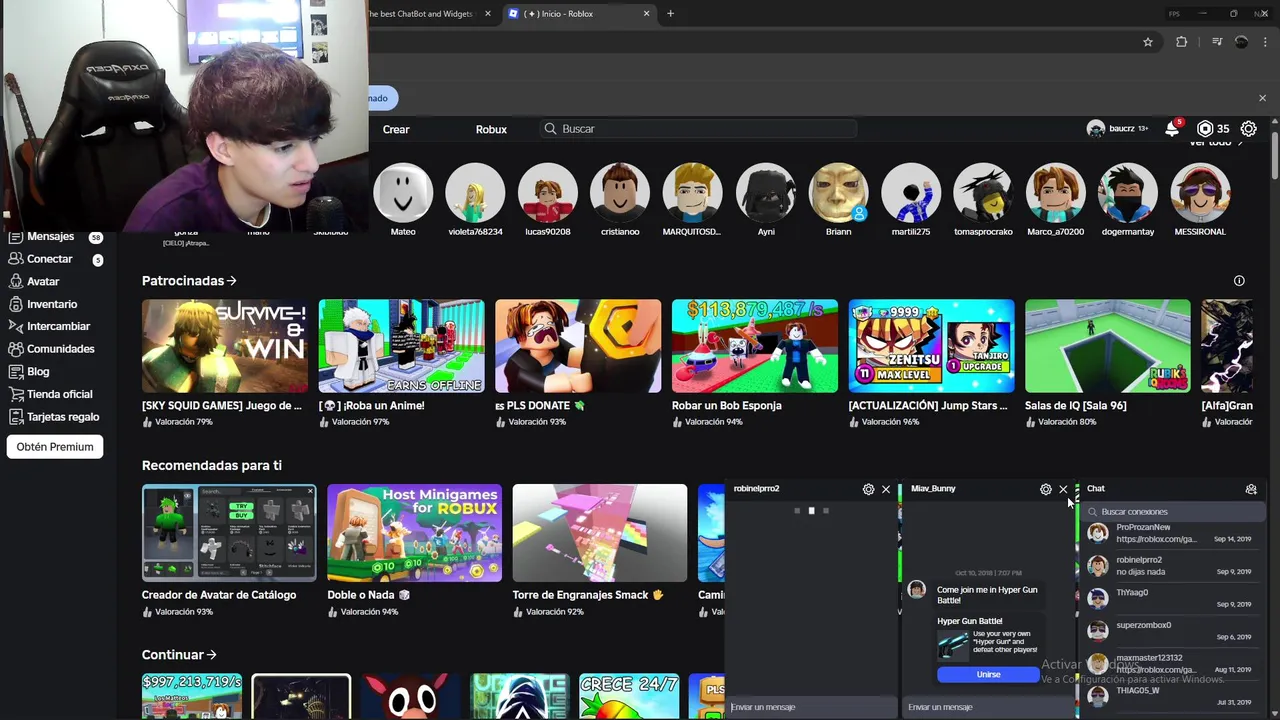Open the Blog sidebar icon
Image resolution: width=1280 pixels, height=720 pixels.
point(15,371)
